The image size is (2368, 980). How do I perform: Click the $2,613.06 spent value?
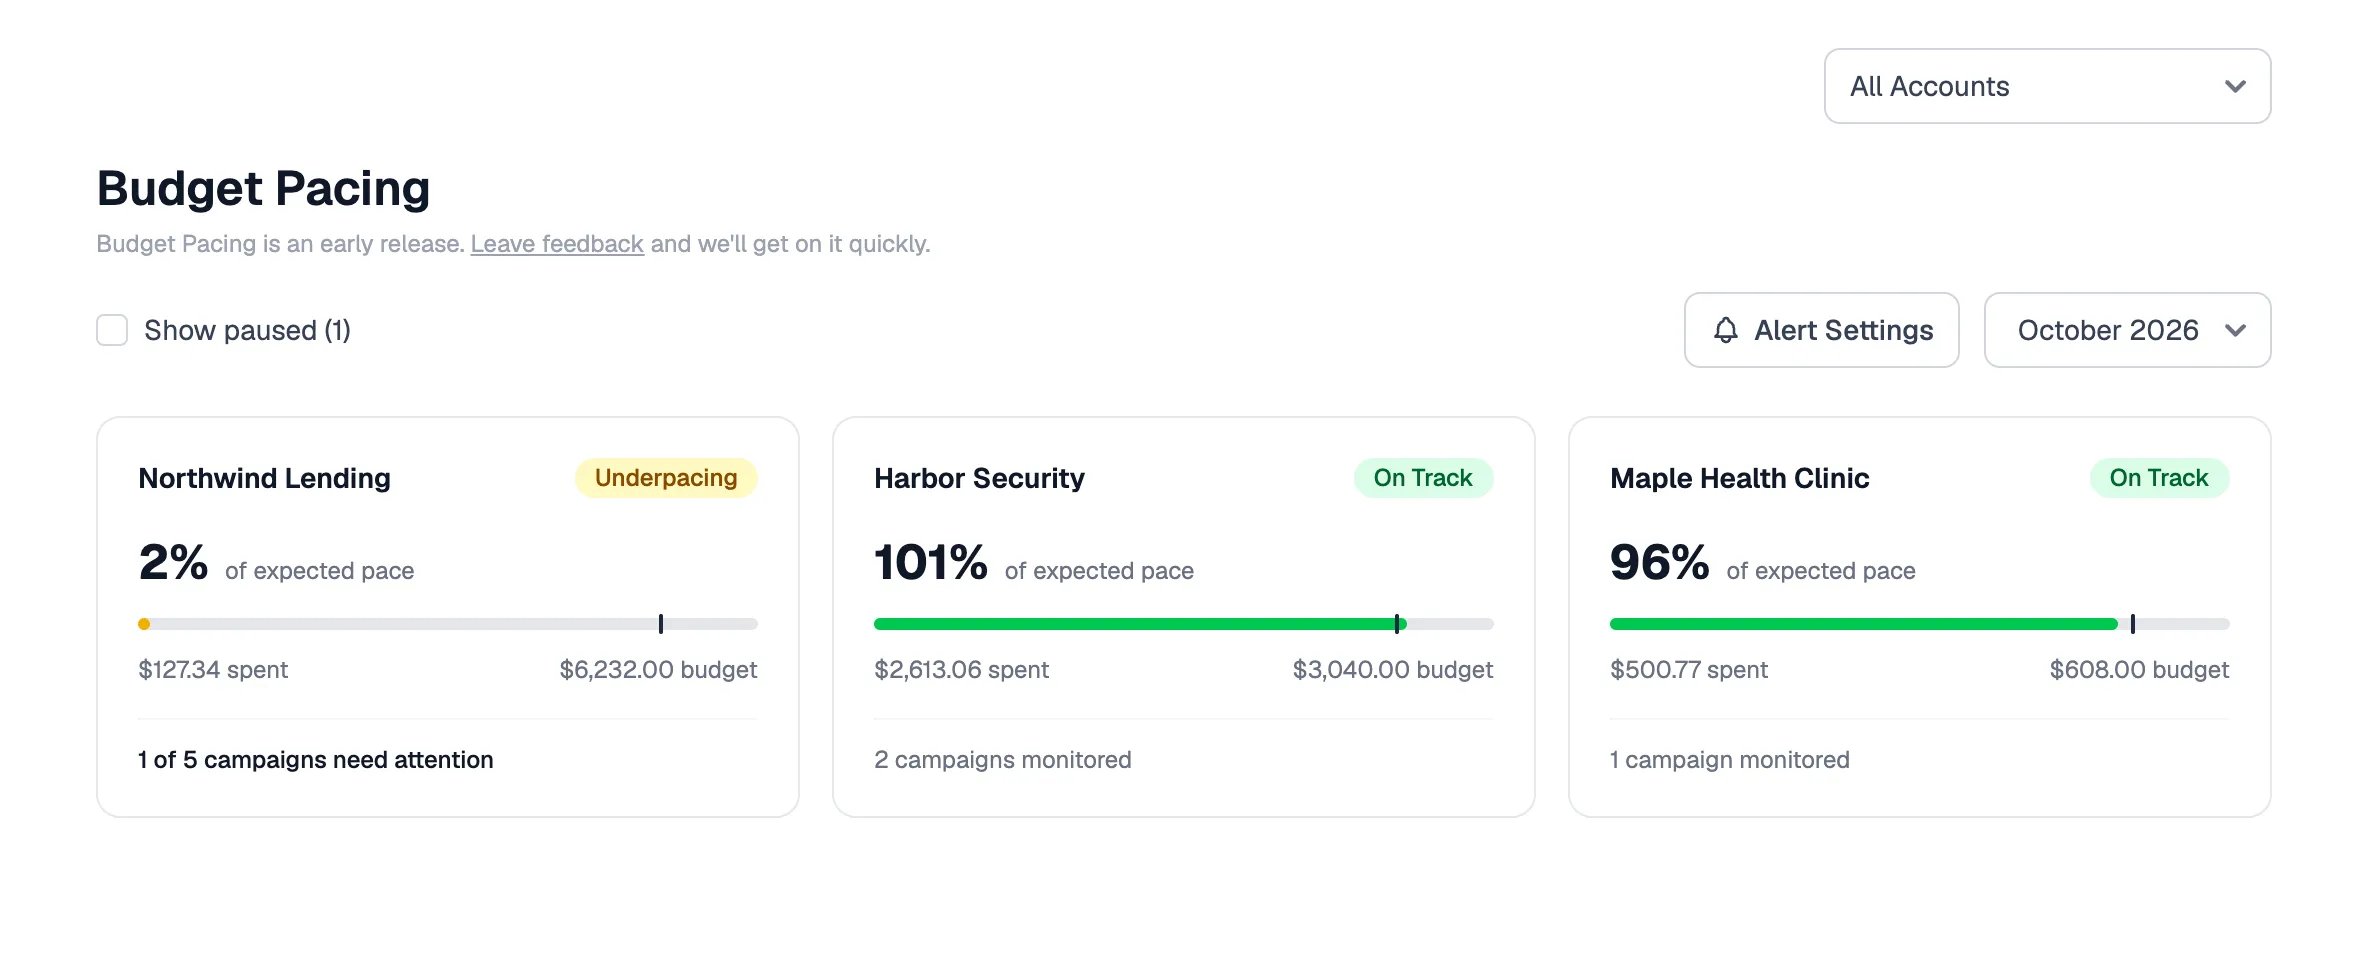[x=961, y=670]
